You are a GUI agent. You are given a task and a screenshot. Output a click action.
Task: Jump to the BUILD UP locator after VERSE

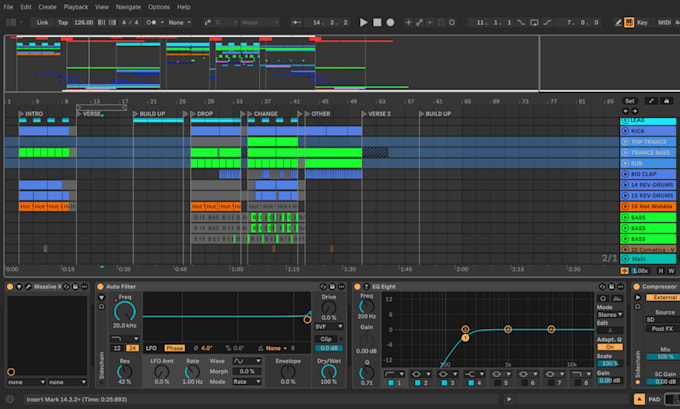tap(149, 114)
